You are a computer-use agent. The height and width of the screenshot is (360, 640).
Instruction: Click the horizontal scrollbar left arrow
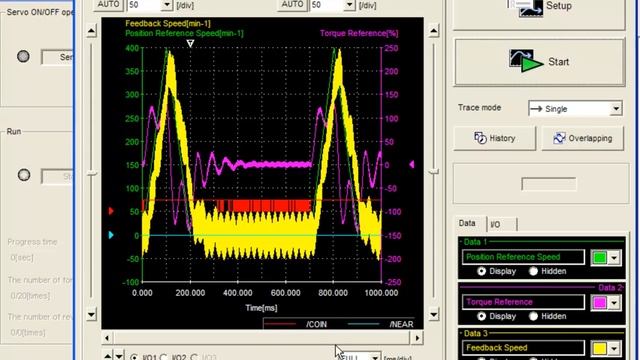(x=107, y=338)
